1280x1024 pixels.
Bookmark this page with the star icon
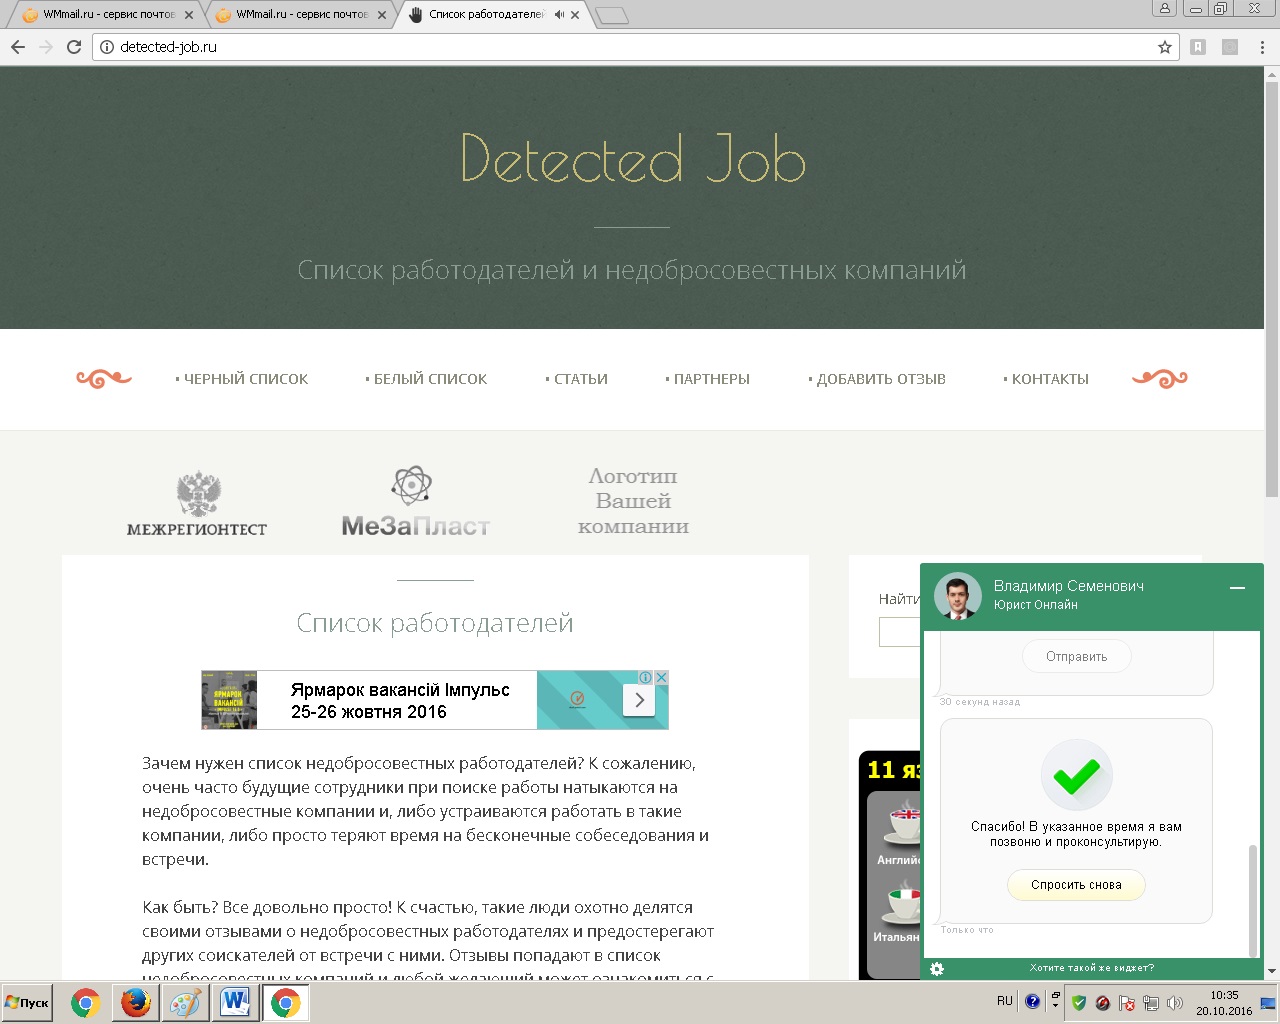(x=1164, y=47)
